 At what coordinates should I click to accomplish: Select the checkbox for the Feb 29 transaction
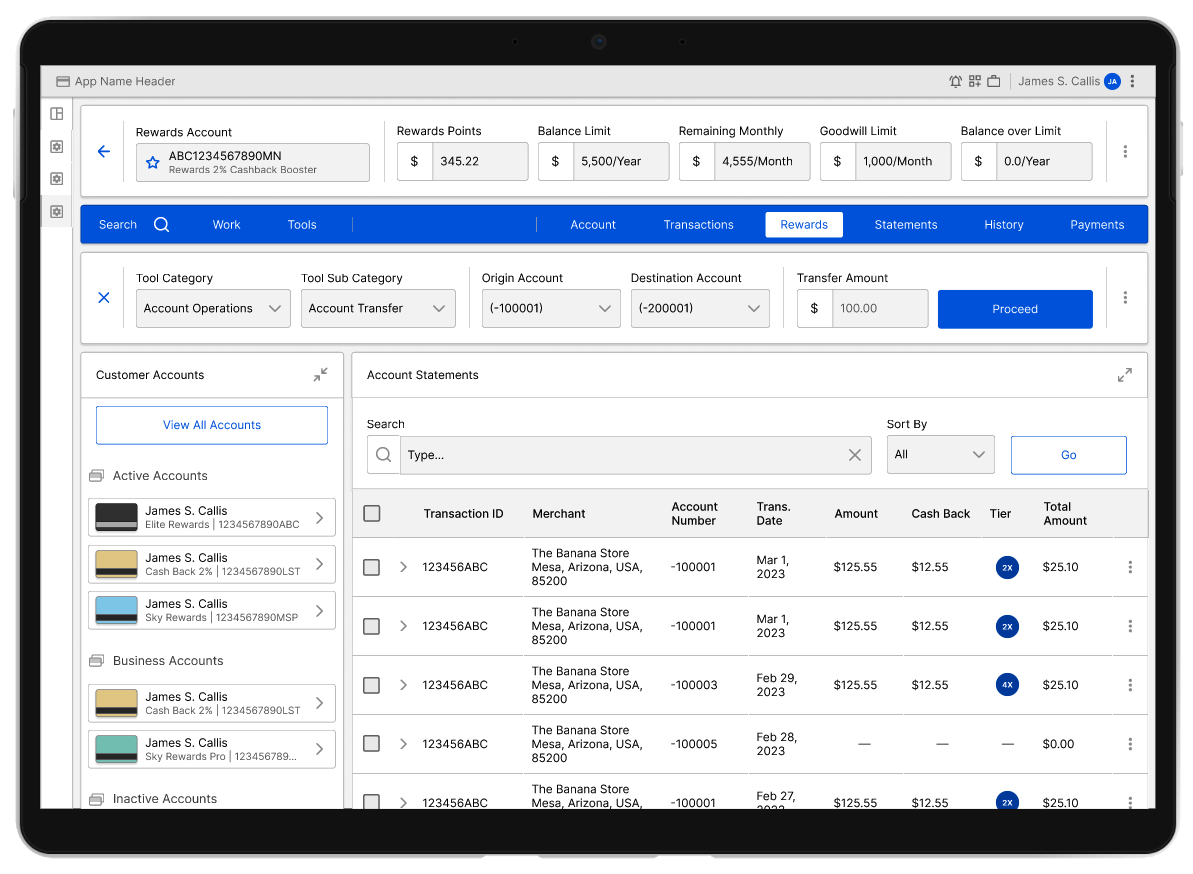coord(372,685)
